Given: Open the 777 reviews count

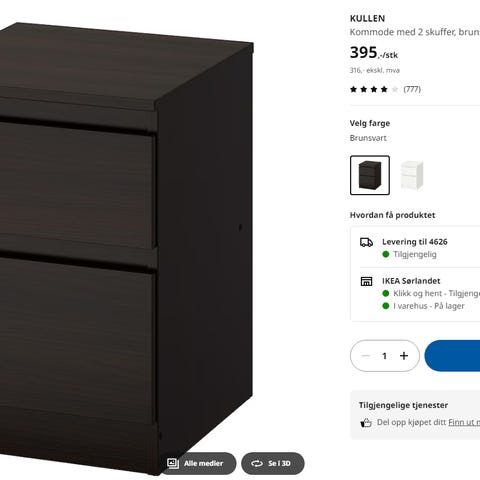Looking at the screenshot, I should click(412, 89).
